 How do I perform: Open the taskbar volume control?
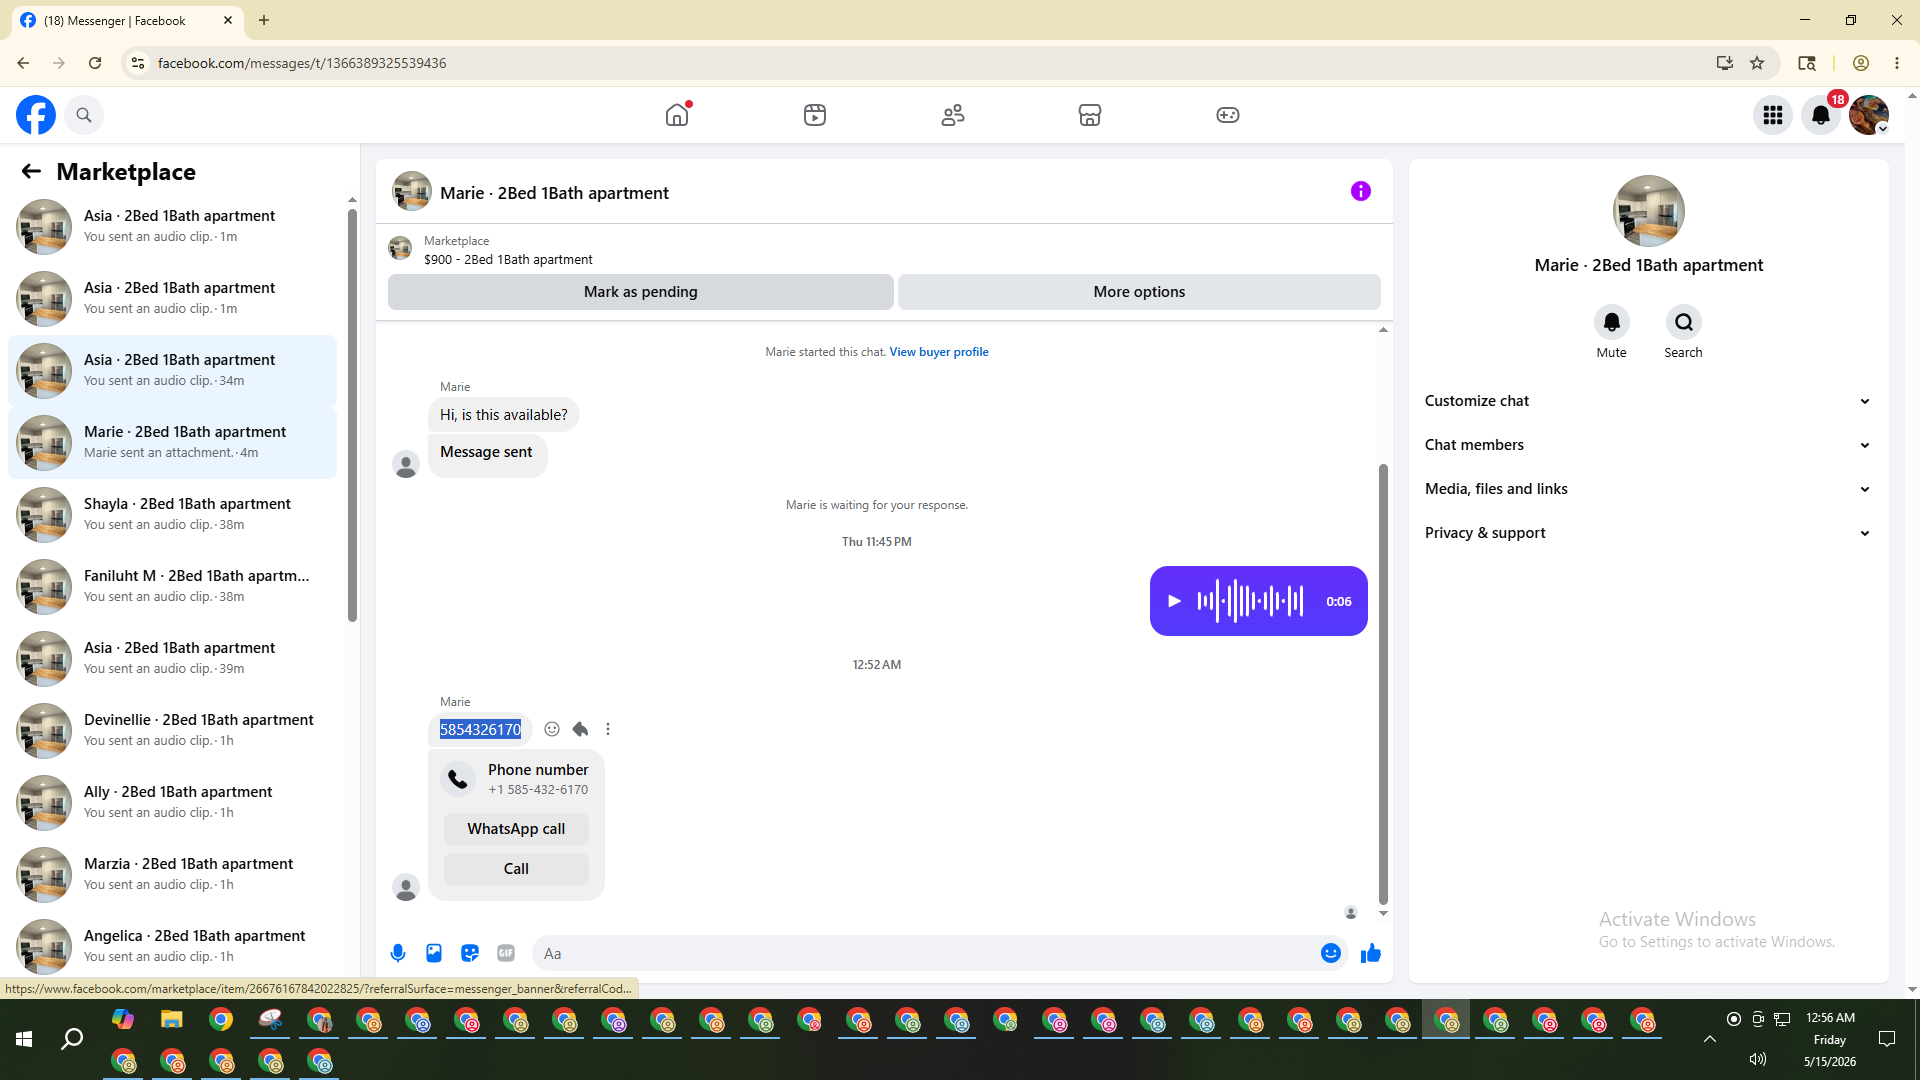1757,1059
